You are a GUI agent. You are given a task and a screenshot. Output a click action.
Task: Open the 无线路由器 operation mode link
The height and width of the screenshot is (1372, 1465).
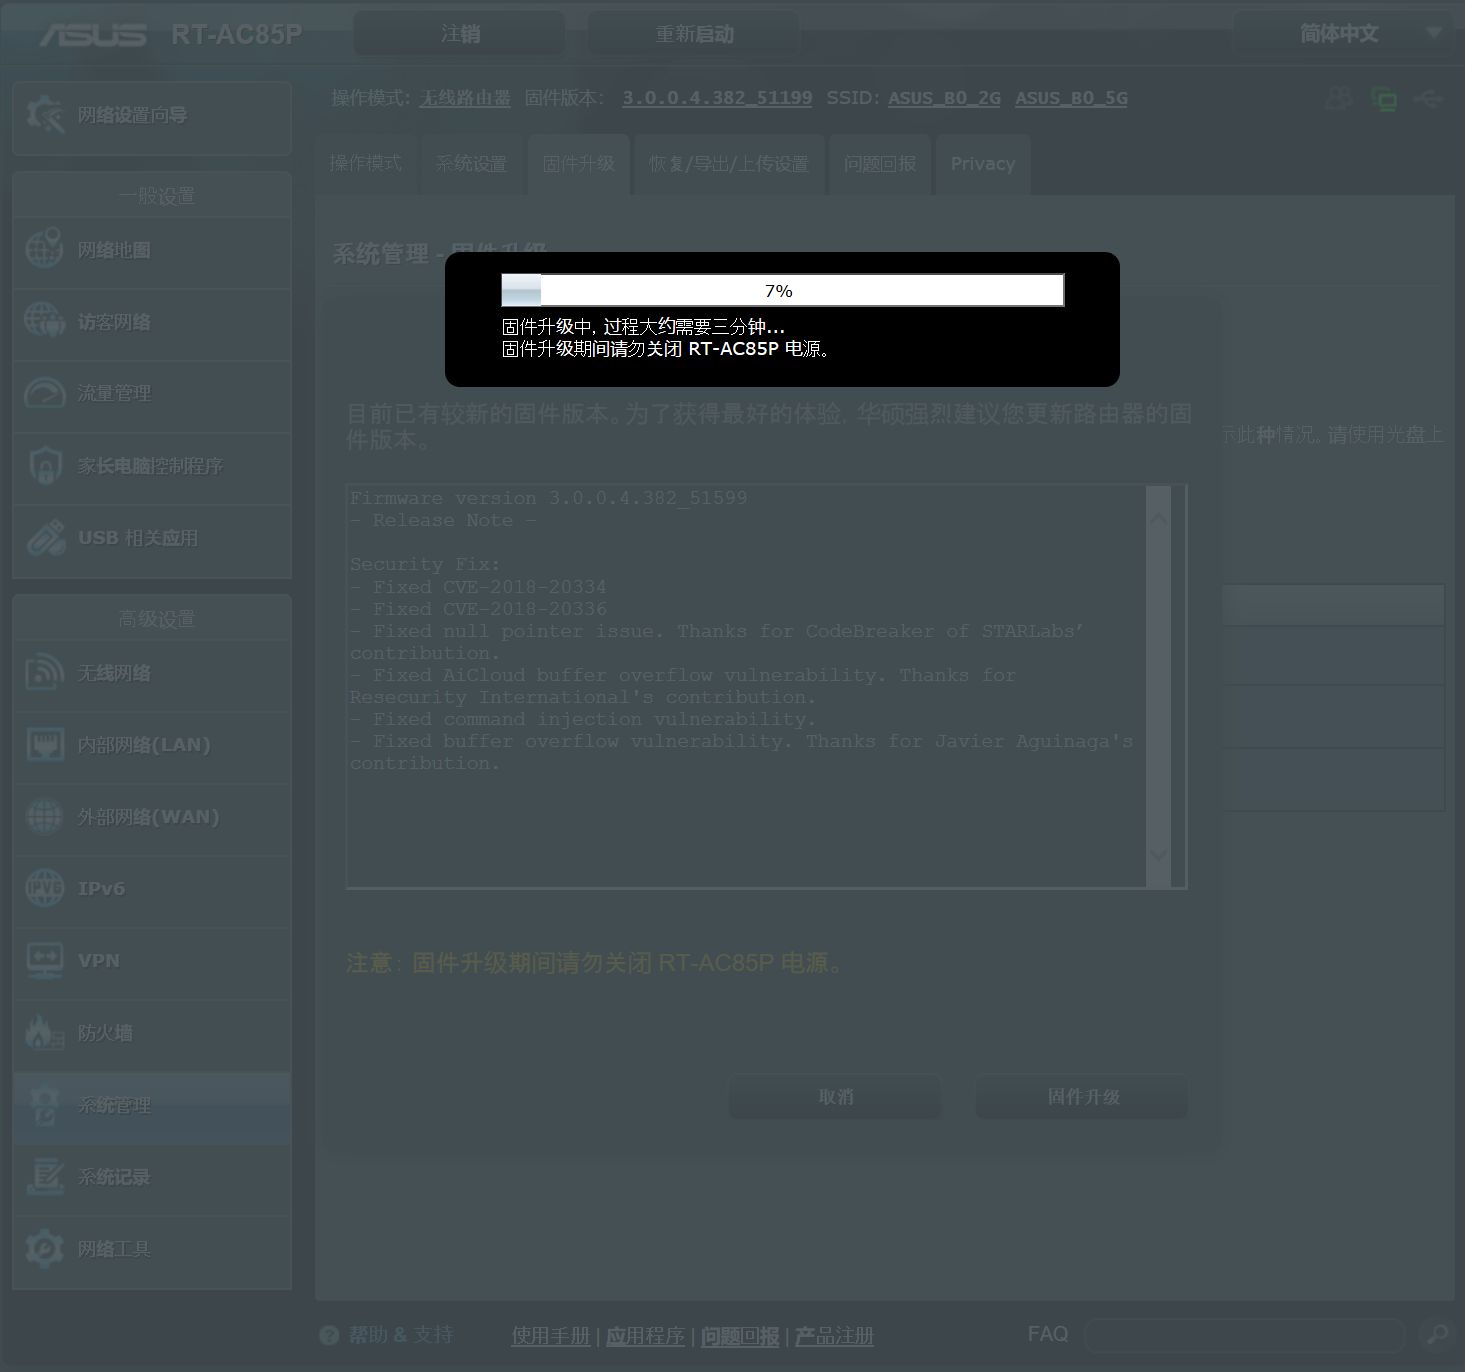pyautogui.click(x=465, y=98)
